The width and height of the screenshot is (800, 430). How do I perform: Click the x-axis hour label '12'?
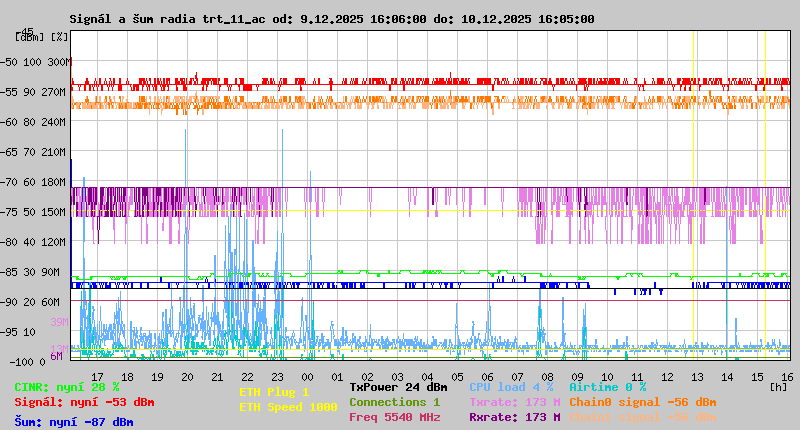(x=667, y=377)
